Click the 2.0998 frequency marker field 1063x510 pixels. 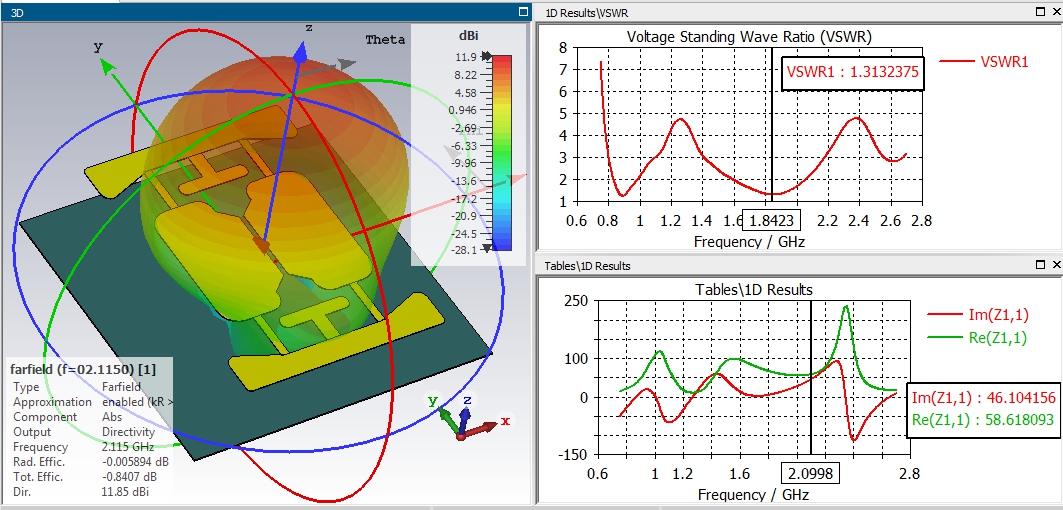[810, 473]
